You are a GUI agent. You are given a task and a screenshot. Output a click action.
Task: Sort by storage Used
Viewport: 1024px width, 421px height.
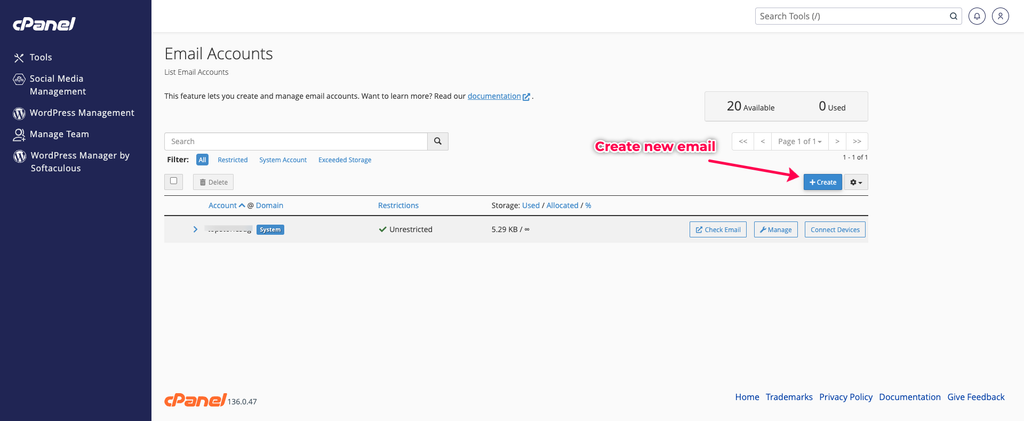(531, 206)
